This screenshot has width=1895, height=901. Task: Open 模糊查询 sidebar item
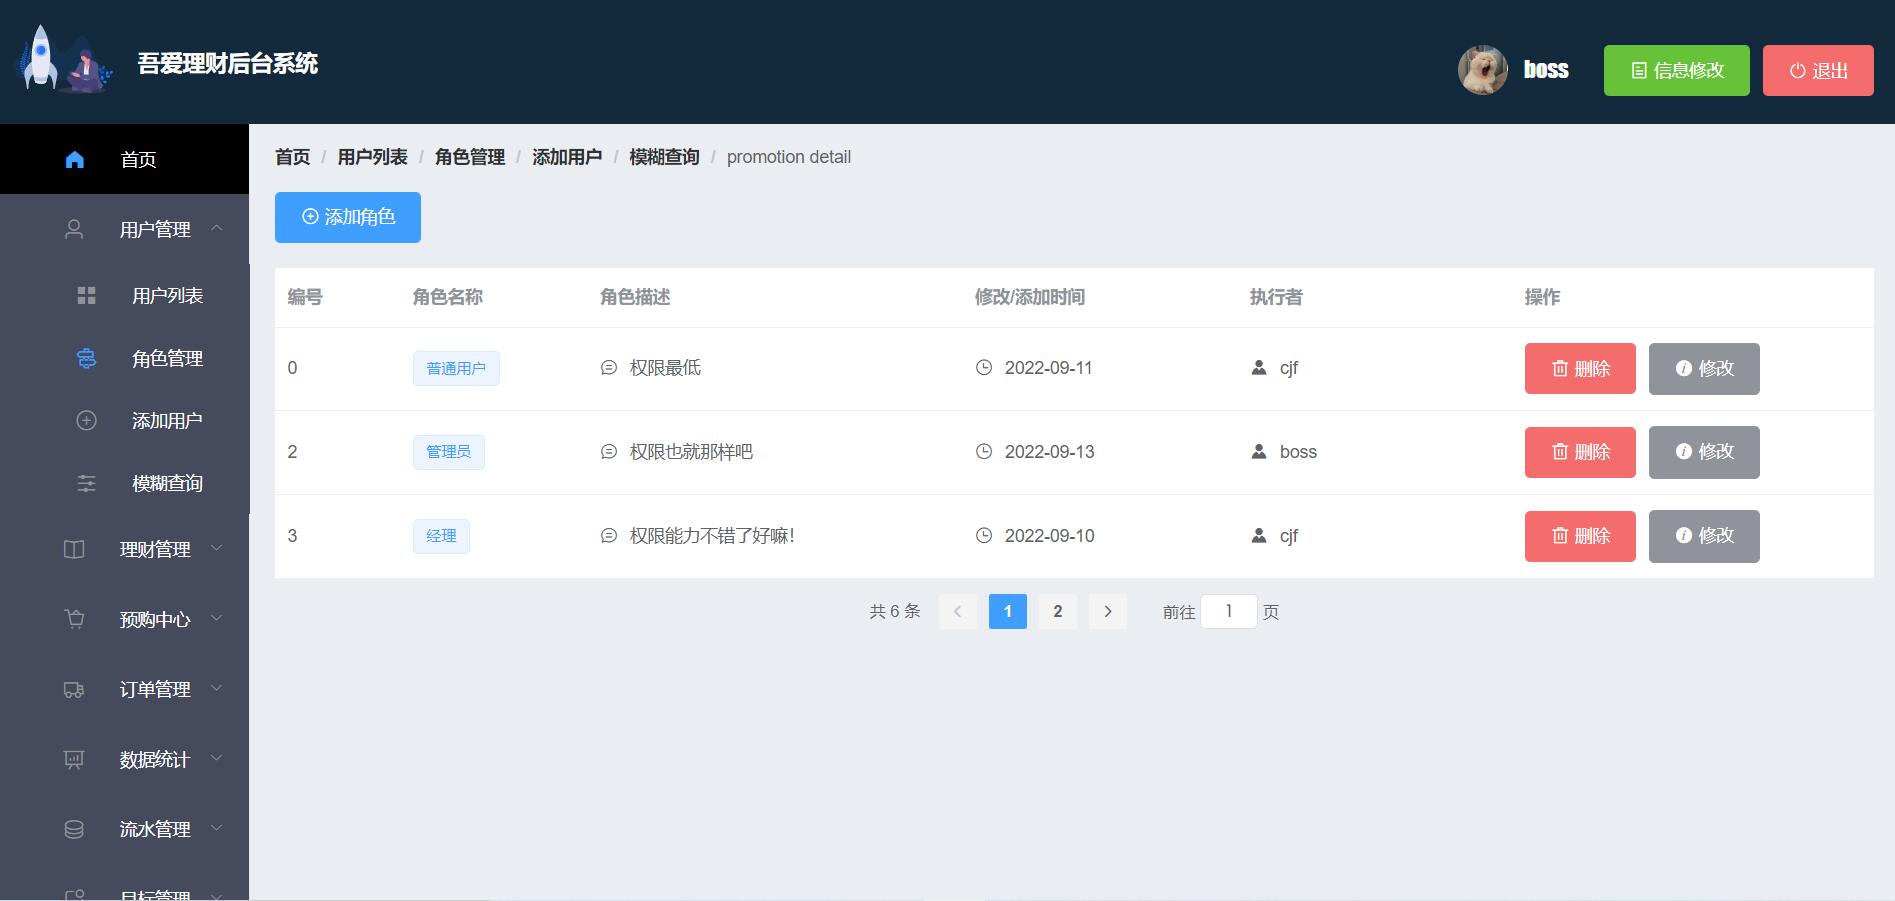point(124,483)
